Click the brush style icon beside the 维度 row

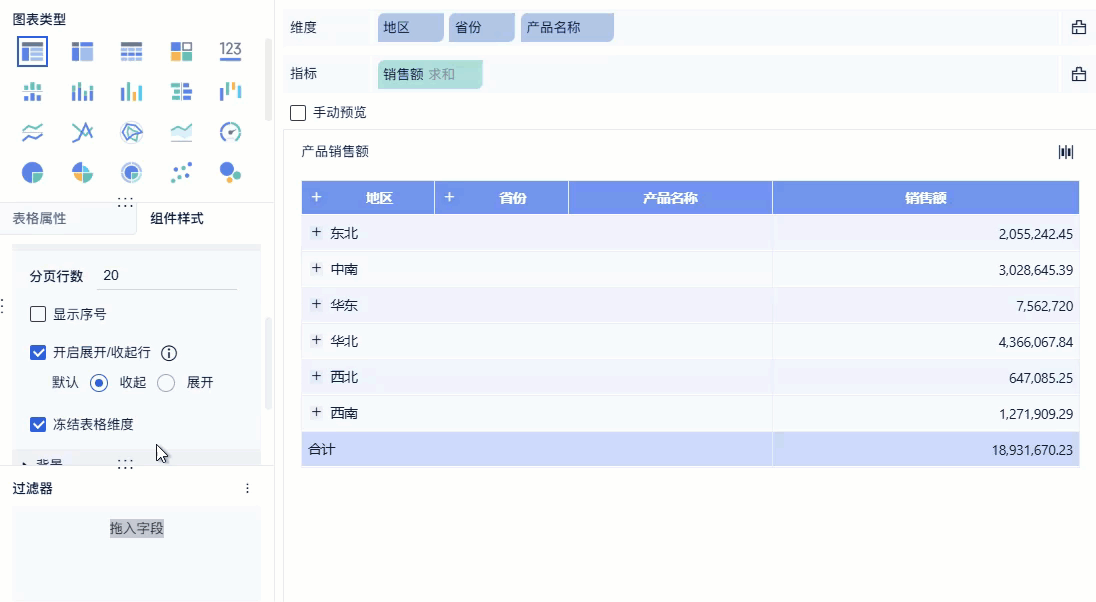point(1078,27)
